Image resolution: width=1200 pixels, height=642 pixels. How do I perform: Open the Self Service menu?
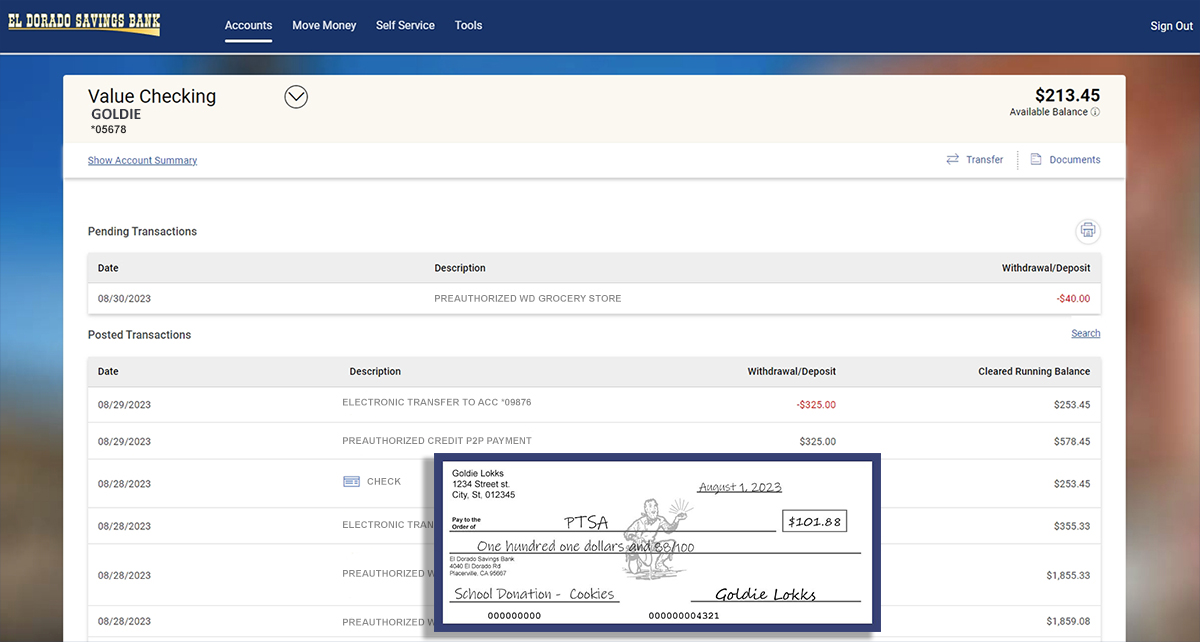click(x=405, y=25)
